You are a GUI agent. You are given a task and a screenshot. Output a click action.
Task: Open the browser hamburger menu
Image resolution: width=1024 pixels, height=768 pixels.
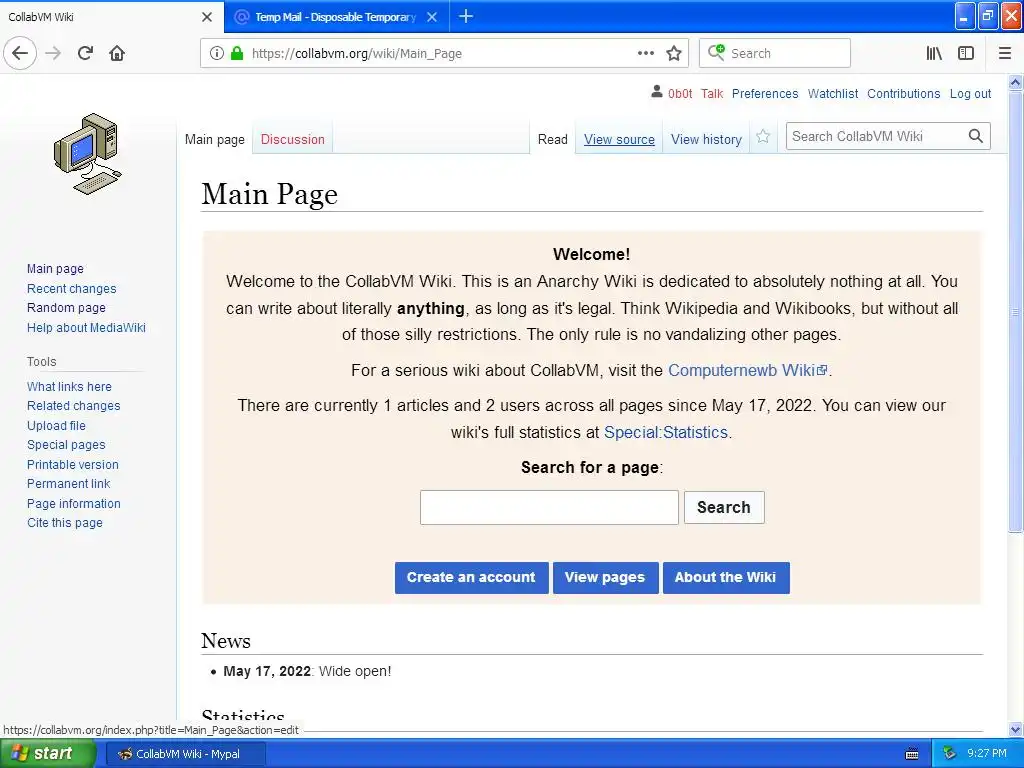[1004, 53]
